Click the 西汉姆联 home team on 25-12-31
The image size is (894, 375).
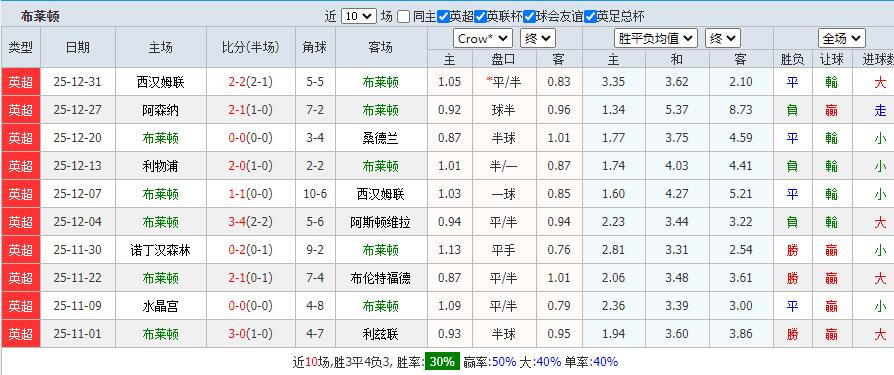160,82
